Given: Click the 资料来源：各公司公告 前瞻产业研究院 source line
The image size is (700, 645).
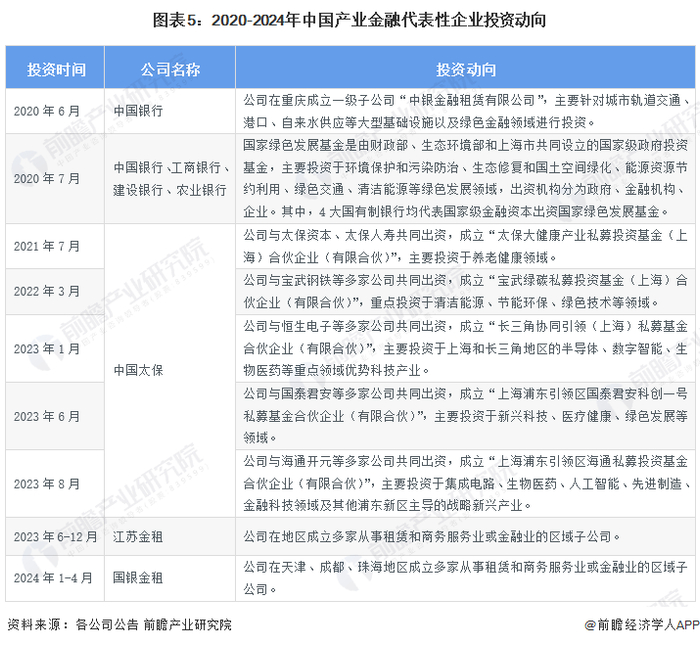Looking at the screenshot, I should [120, 624].
